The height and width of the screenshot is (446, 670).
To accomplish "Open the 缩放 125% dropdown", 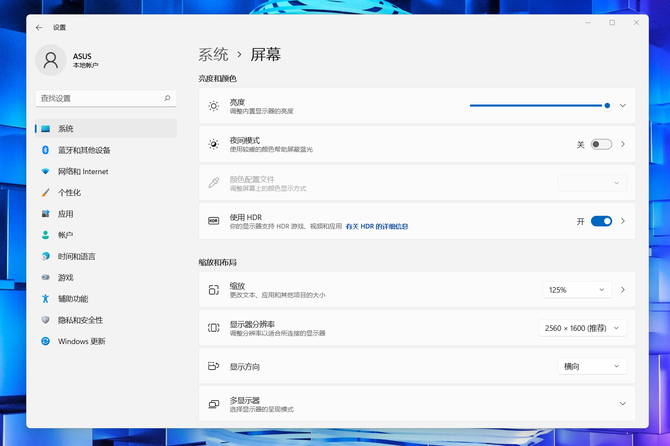I will point(577,290).
